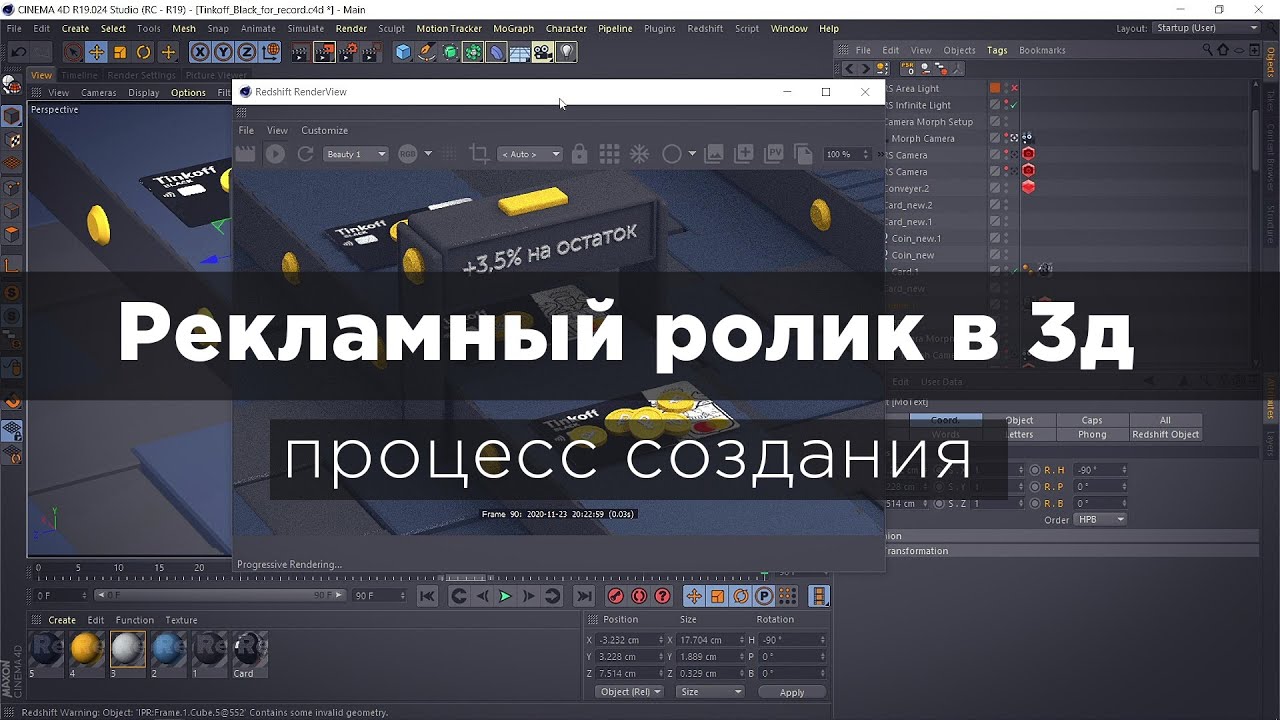1280x720 pixels.
Task: Select the Move tool in the top toolbar
Action: (x=96, y=52)
